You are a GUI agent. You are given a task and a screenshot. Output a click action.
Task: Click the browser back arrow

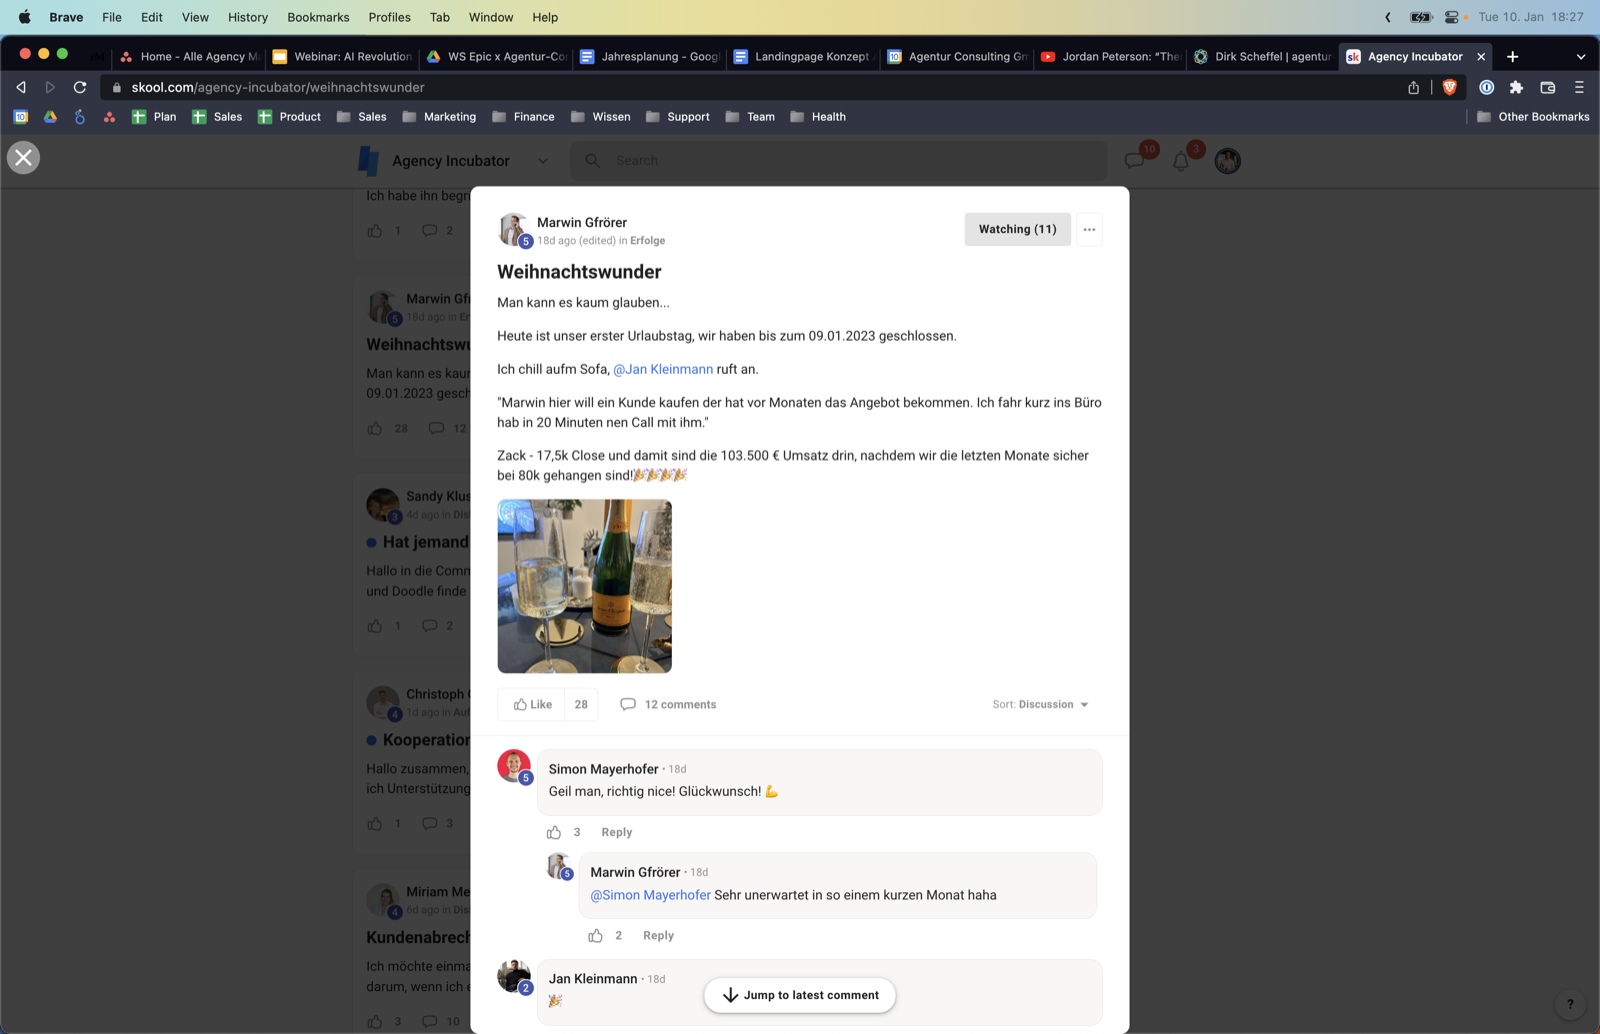pos(21,87)
